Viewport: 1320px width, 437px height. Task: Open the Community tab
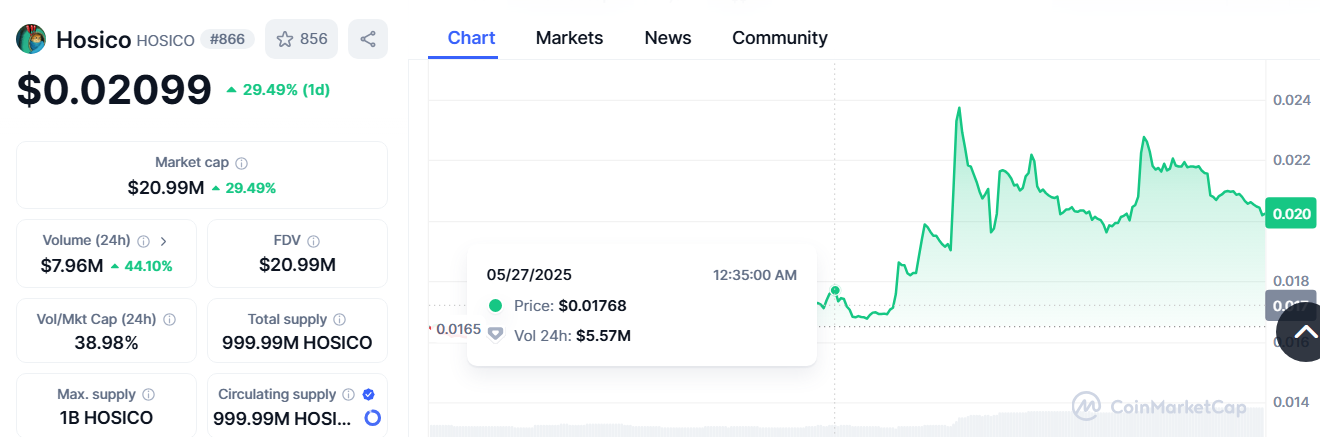click(780, 38)
